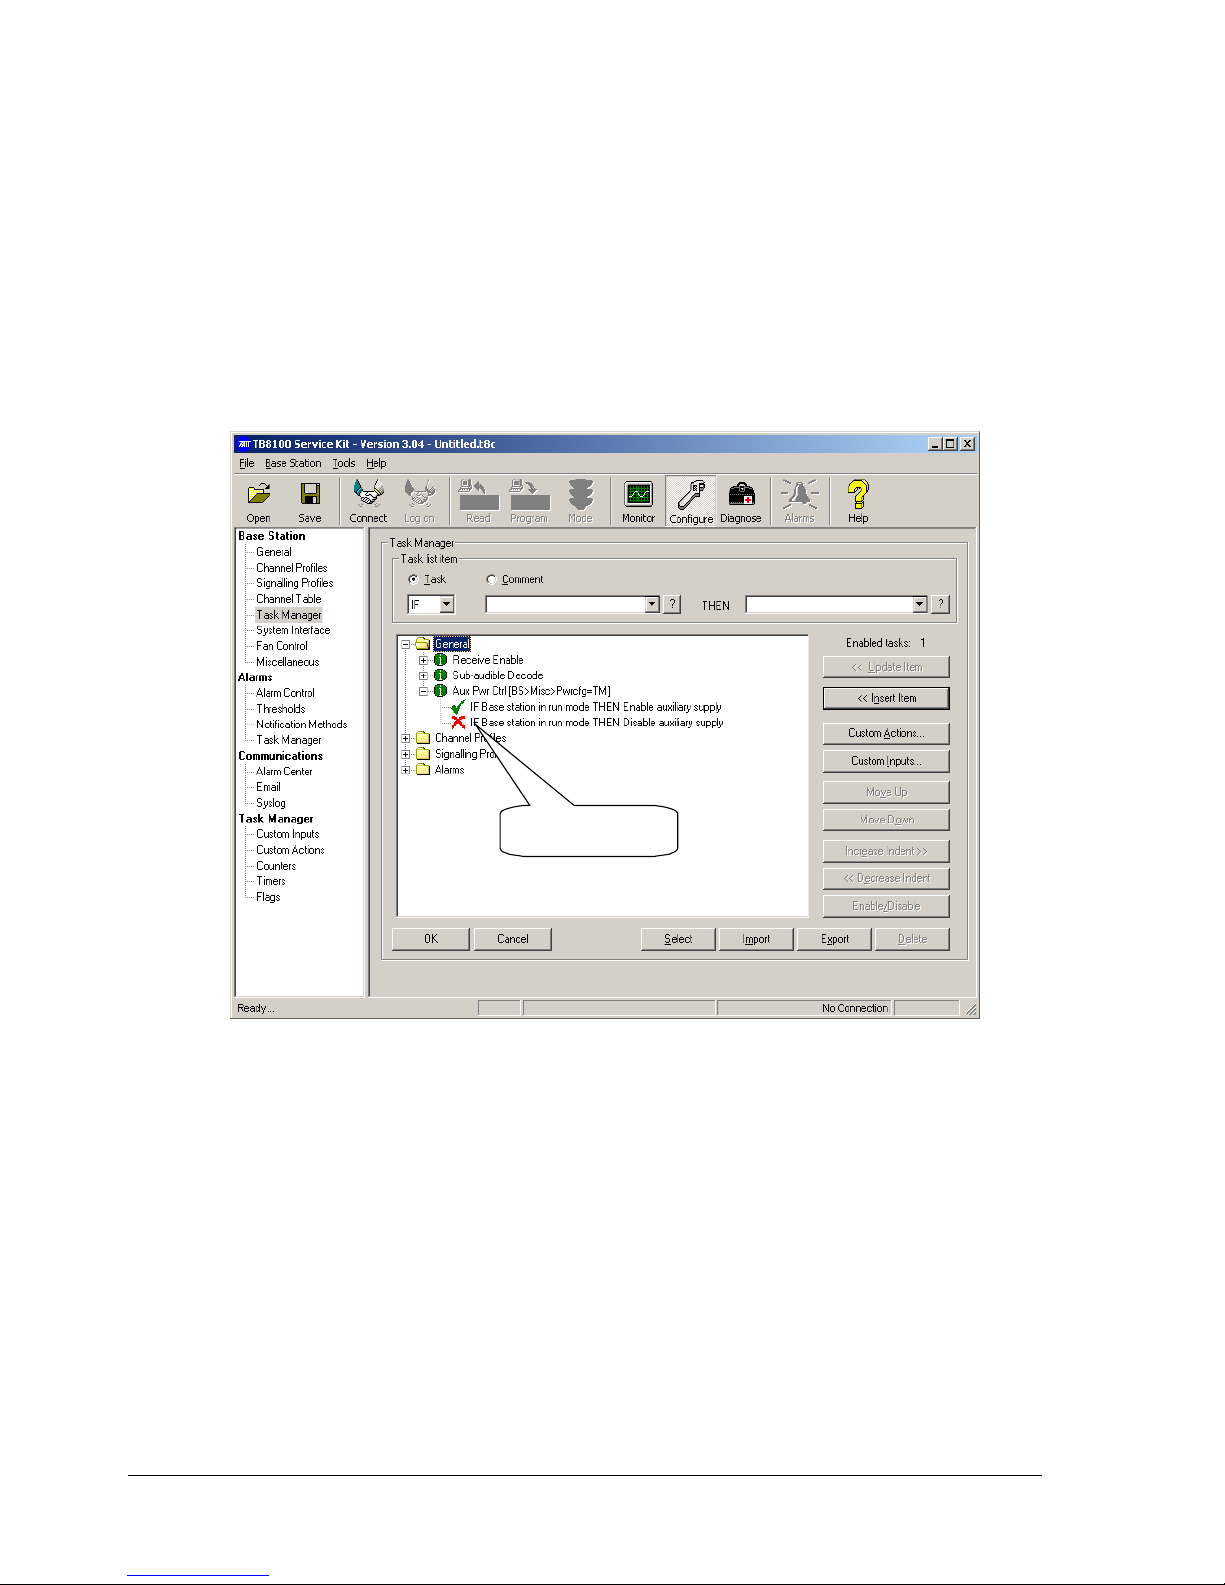Open the Monitor view icon
The image size is (1225, 1585).
coord(638,494)
